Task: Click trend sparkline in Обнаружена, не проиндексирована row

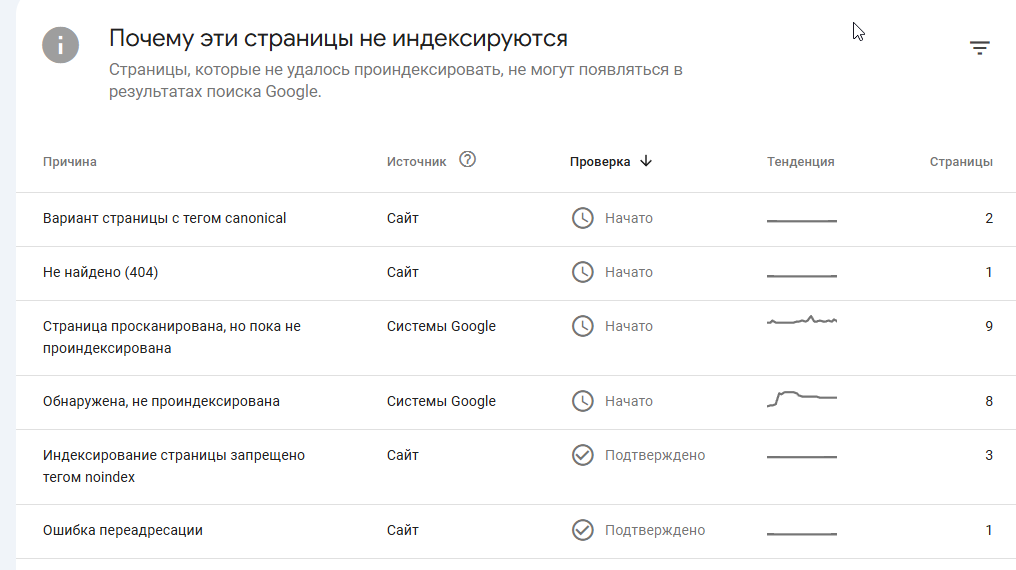Action: pos(801,398)
